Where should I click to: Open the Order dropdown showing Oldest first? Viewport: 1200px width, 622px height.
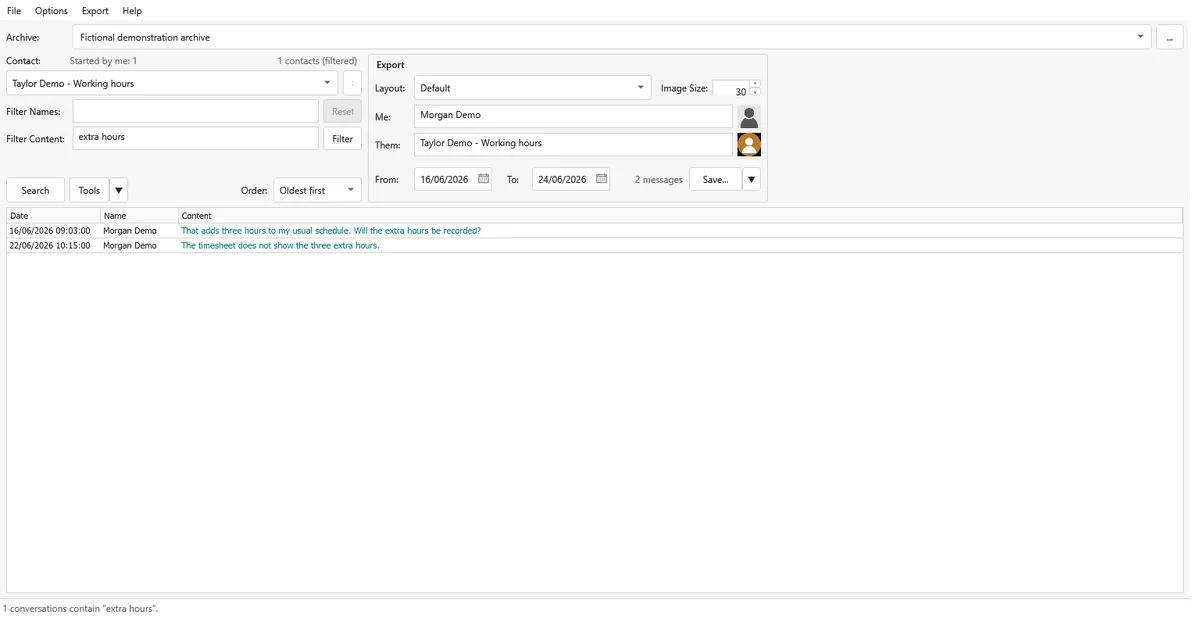click(317, 190)
